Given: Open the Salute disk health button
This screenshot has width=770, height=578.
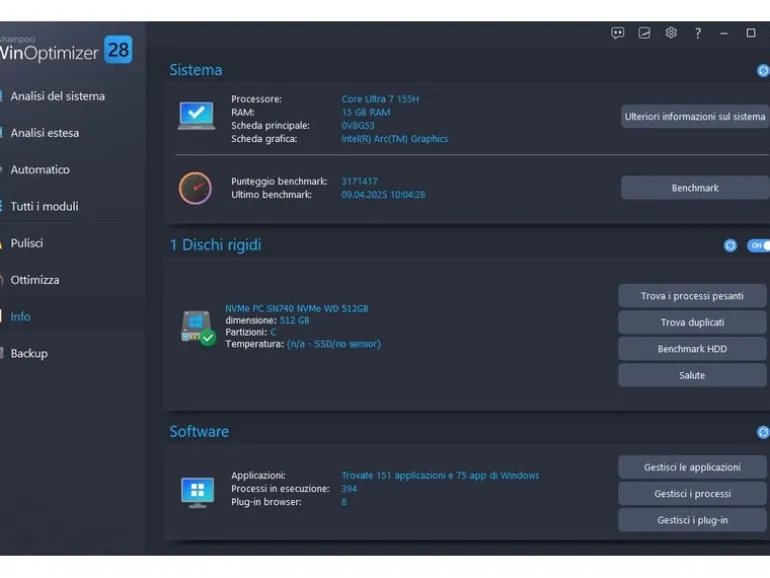Looking at the screenshot, I should pos(692,376).
